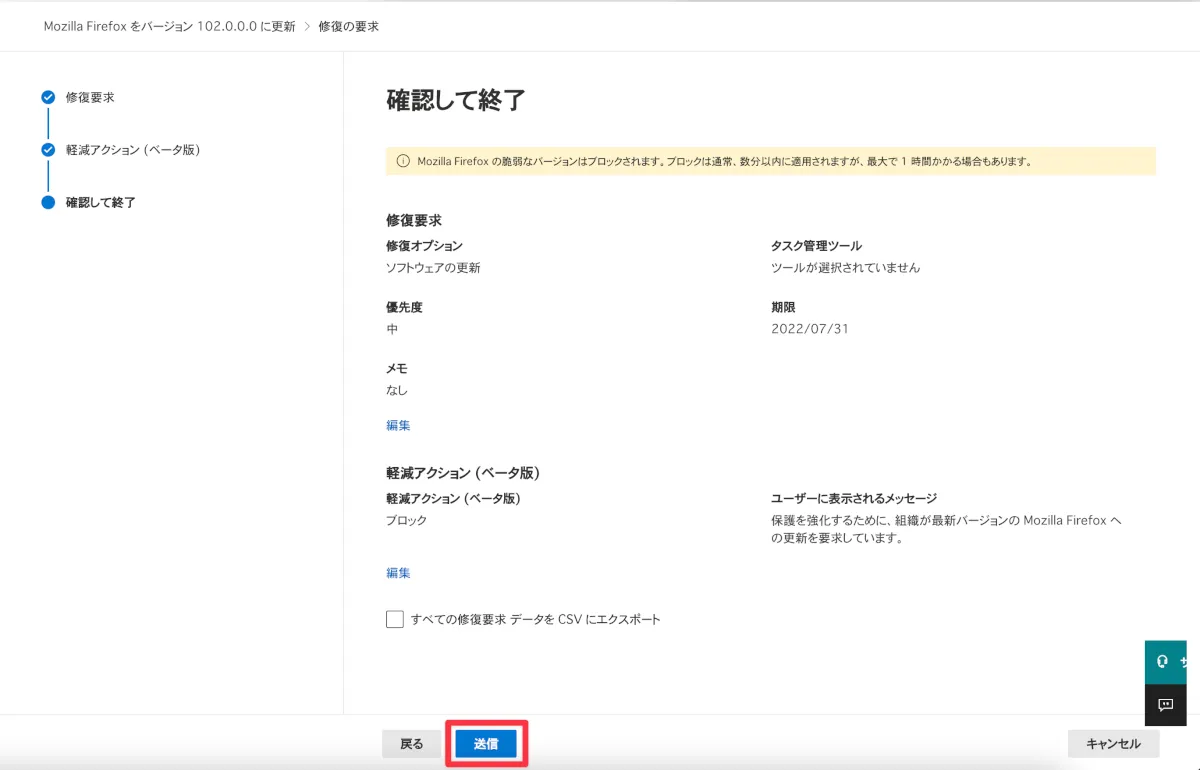Click the completed checkmark icon for 修復要求 step
The image size is (1200, 770).
pyautogui.click(x=48, y=97)
